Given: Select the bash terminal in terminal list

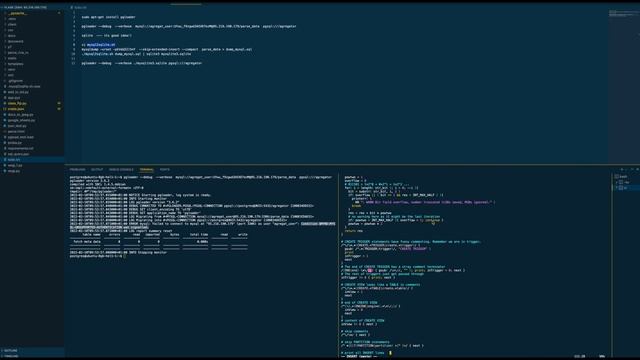Looking at the screenshot, I should tap(623, 177).
